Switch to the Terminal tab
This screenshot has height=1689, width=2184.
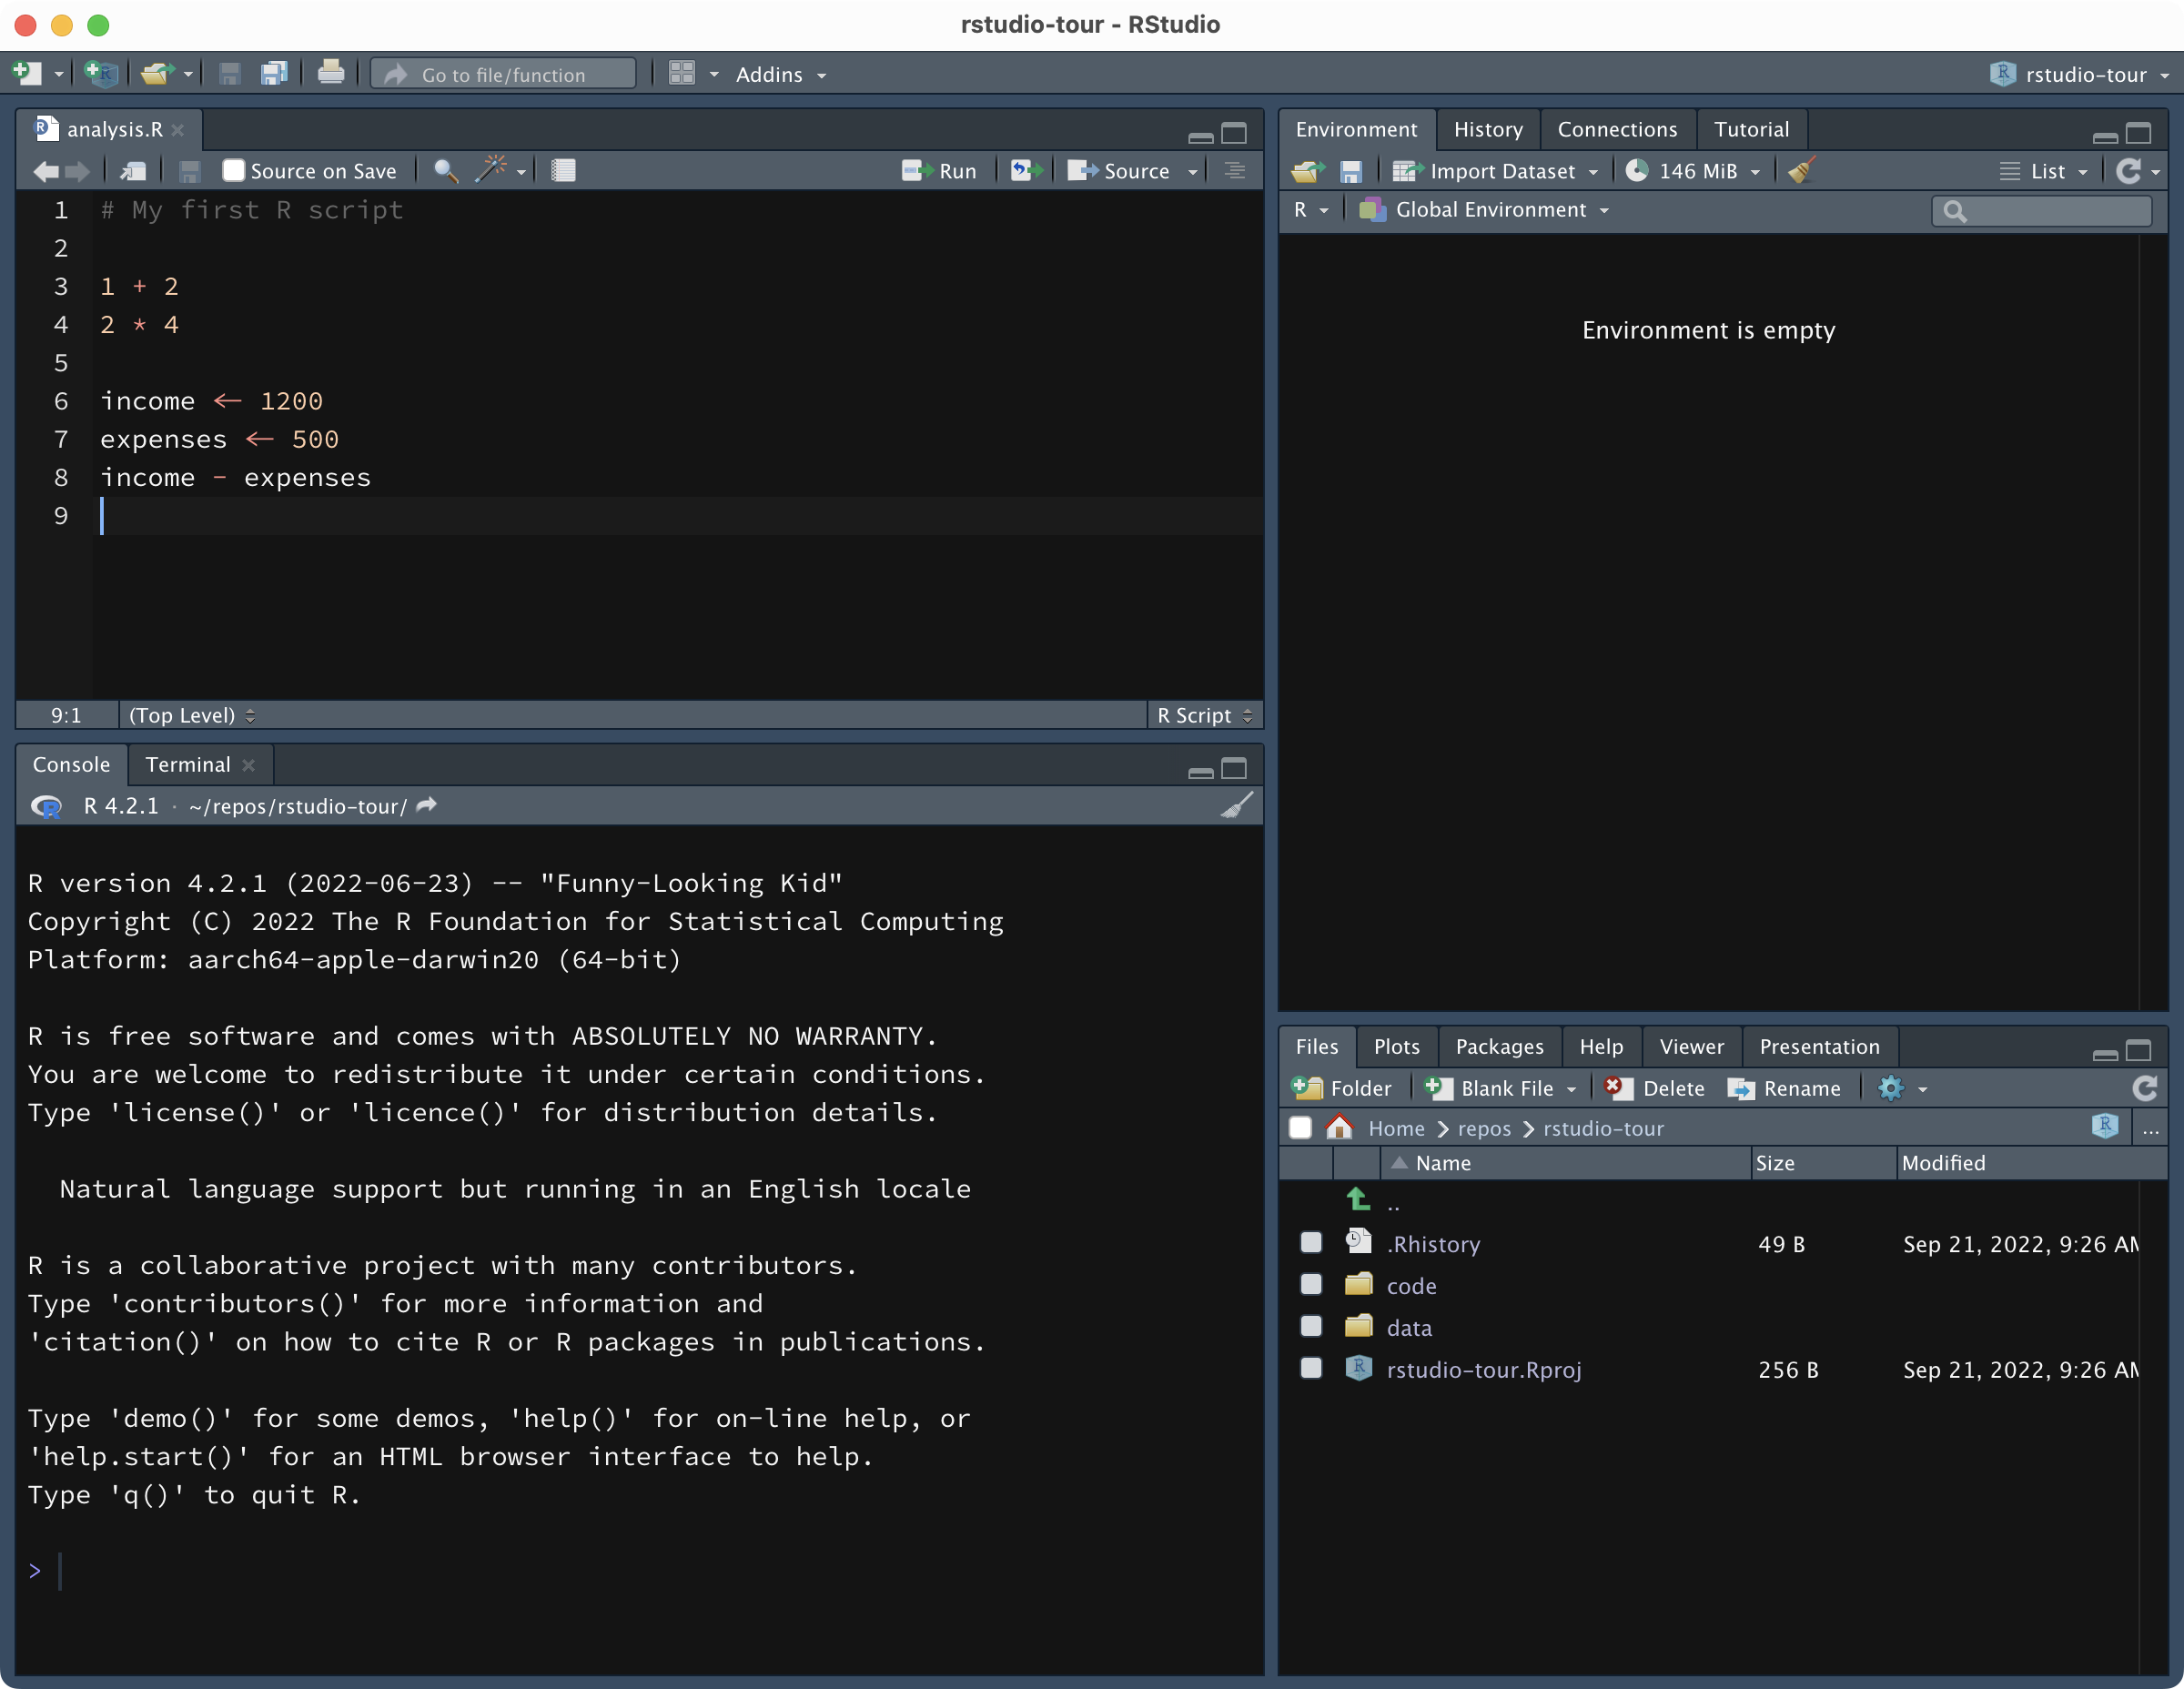(x=188, y=764)
